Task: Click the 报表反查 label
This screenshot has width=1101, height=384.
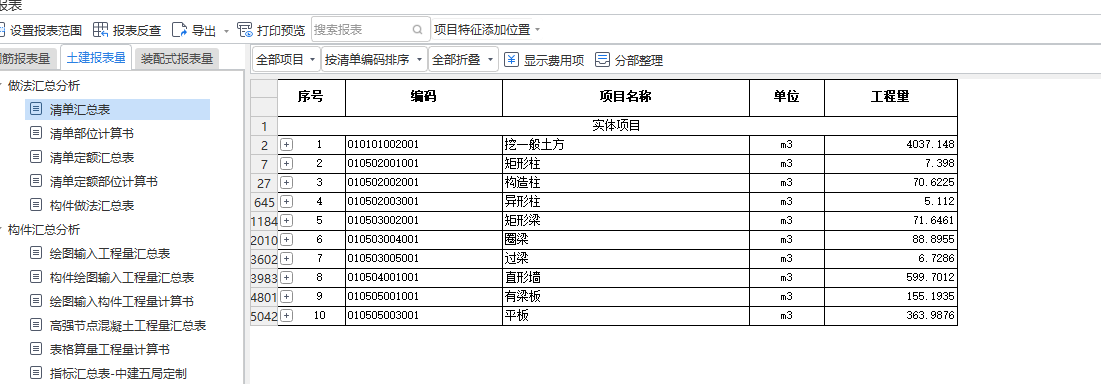Action: (137, 31)
